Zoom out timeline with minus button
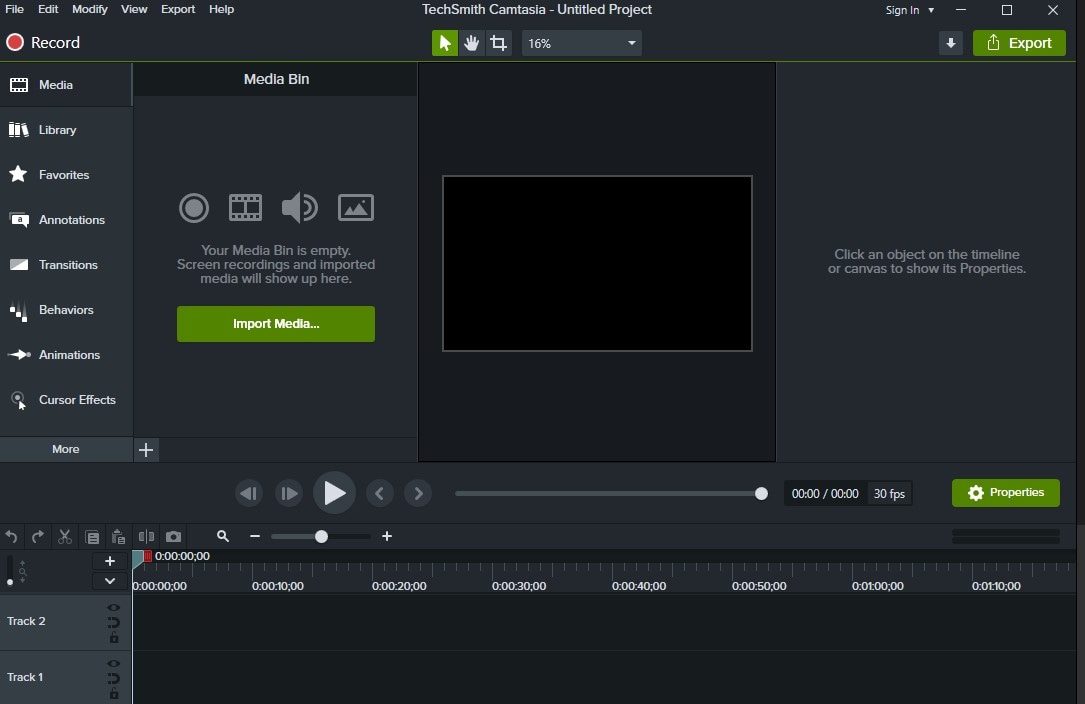This screenshot has height=704, width=1085. click(x=255, y=536)
